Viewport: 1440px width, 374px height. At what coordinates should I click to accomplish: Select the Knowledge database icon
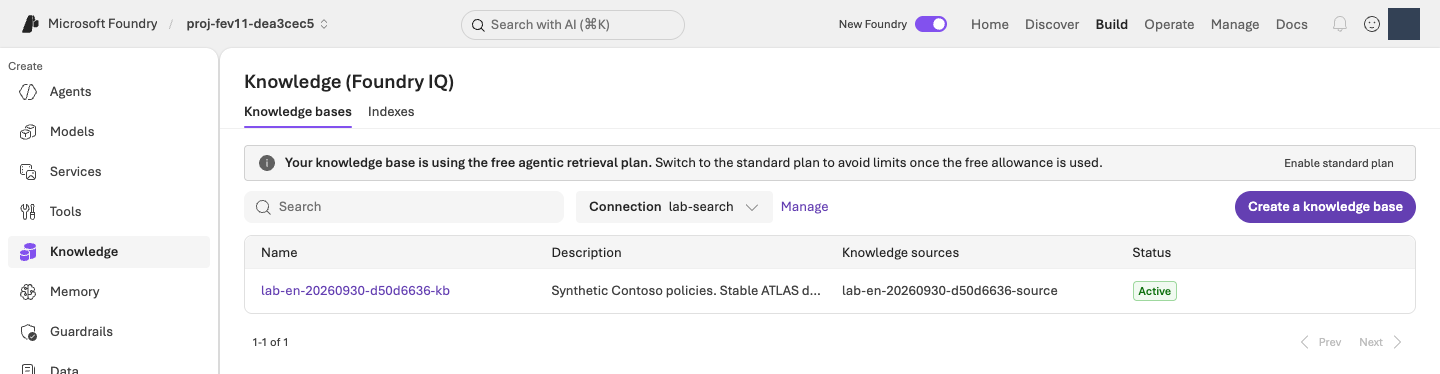click(29, 252)
